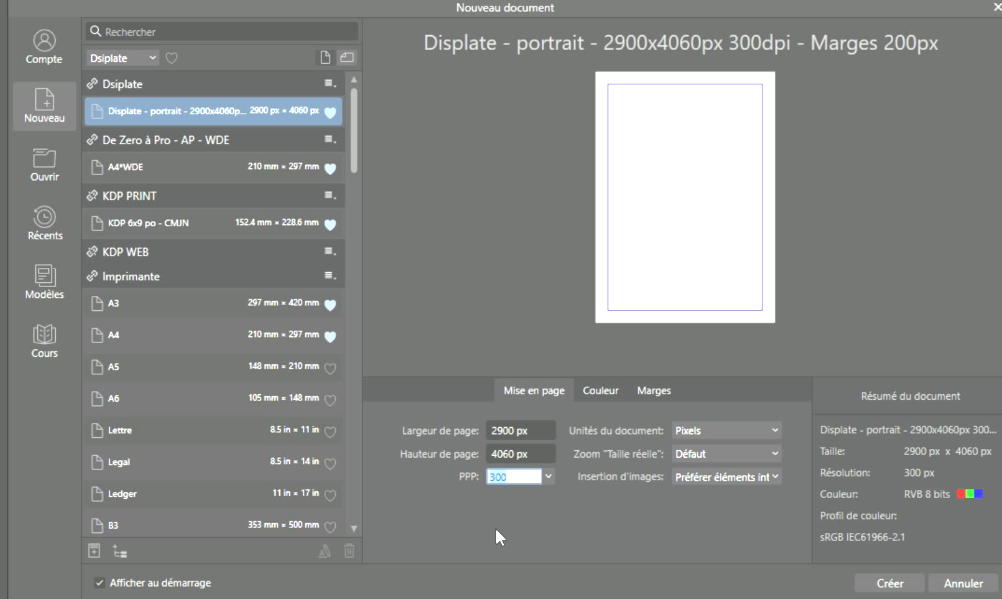Open the Récents documents section
The image size is (1002, 599).
(44, 223)
